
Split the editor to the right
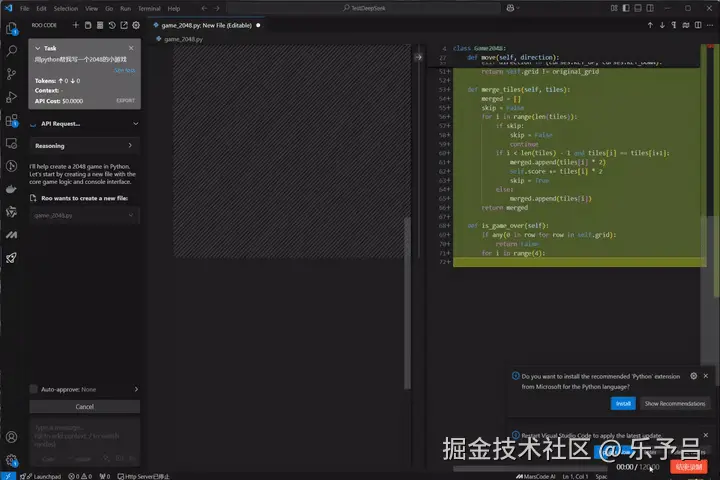coord(698,25)
